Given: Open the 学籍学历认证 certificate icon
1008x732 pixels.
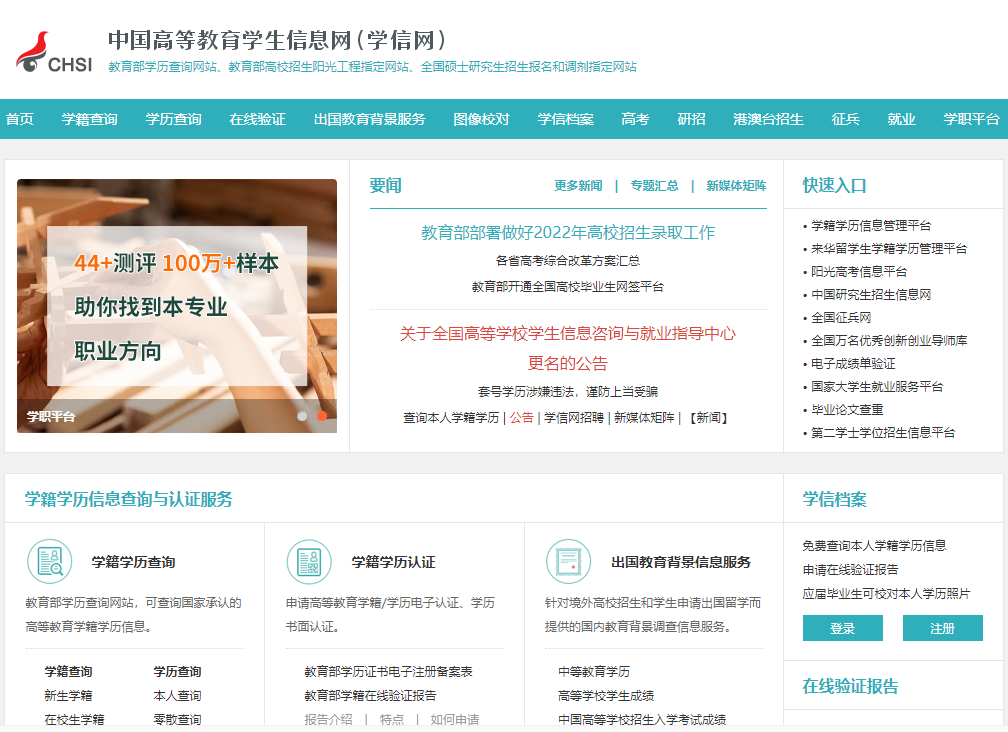Looking at the screenshot, I should pyautogui.click(x=309, y=562).
